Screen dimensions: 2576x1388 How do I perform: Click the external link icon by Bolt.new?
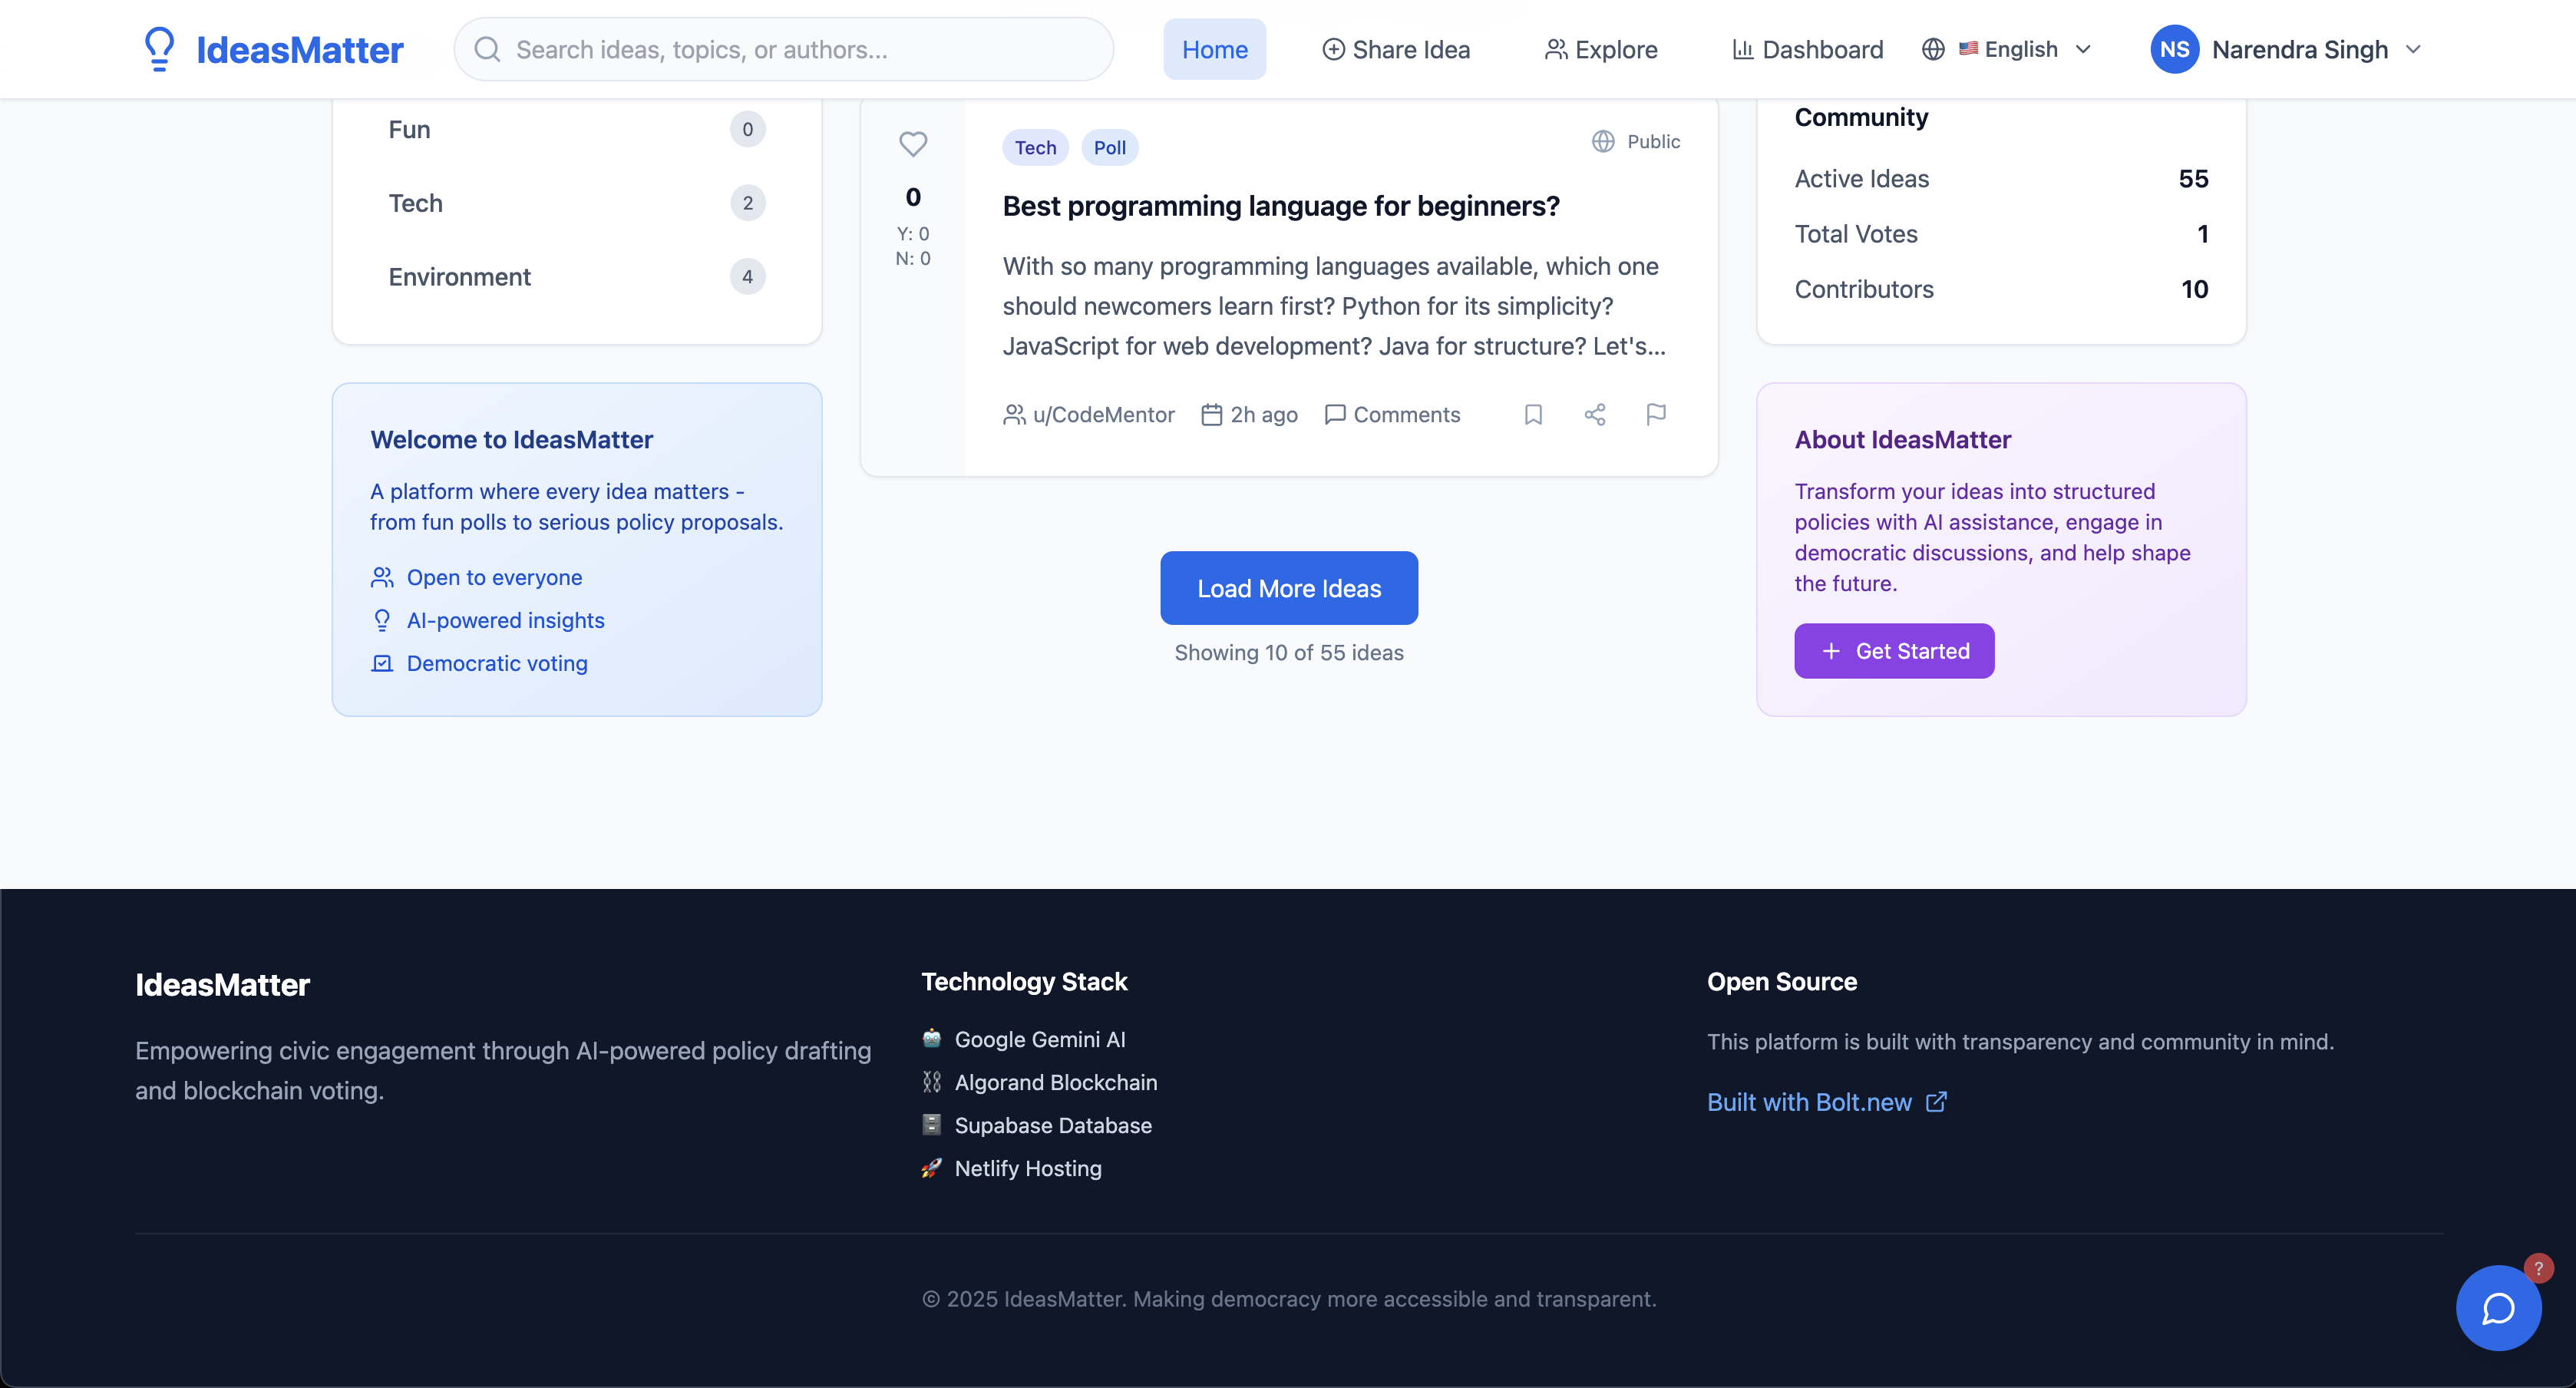(x=1936, y=1101)
